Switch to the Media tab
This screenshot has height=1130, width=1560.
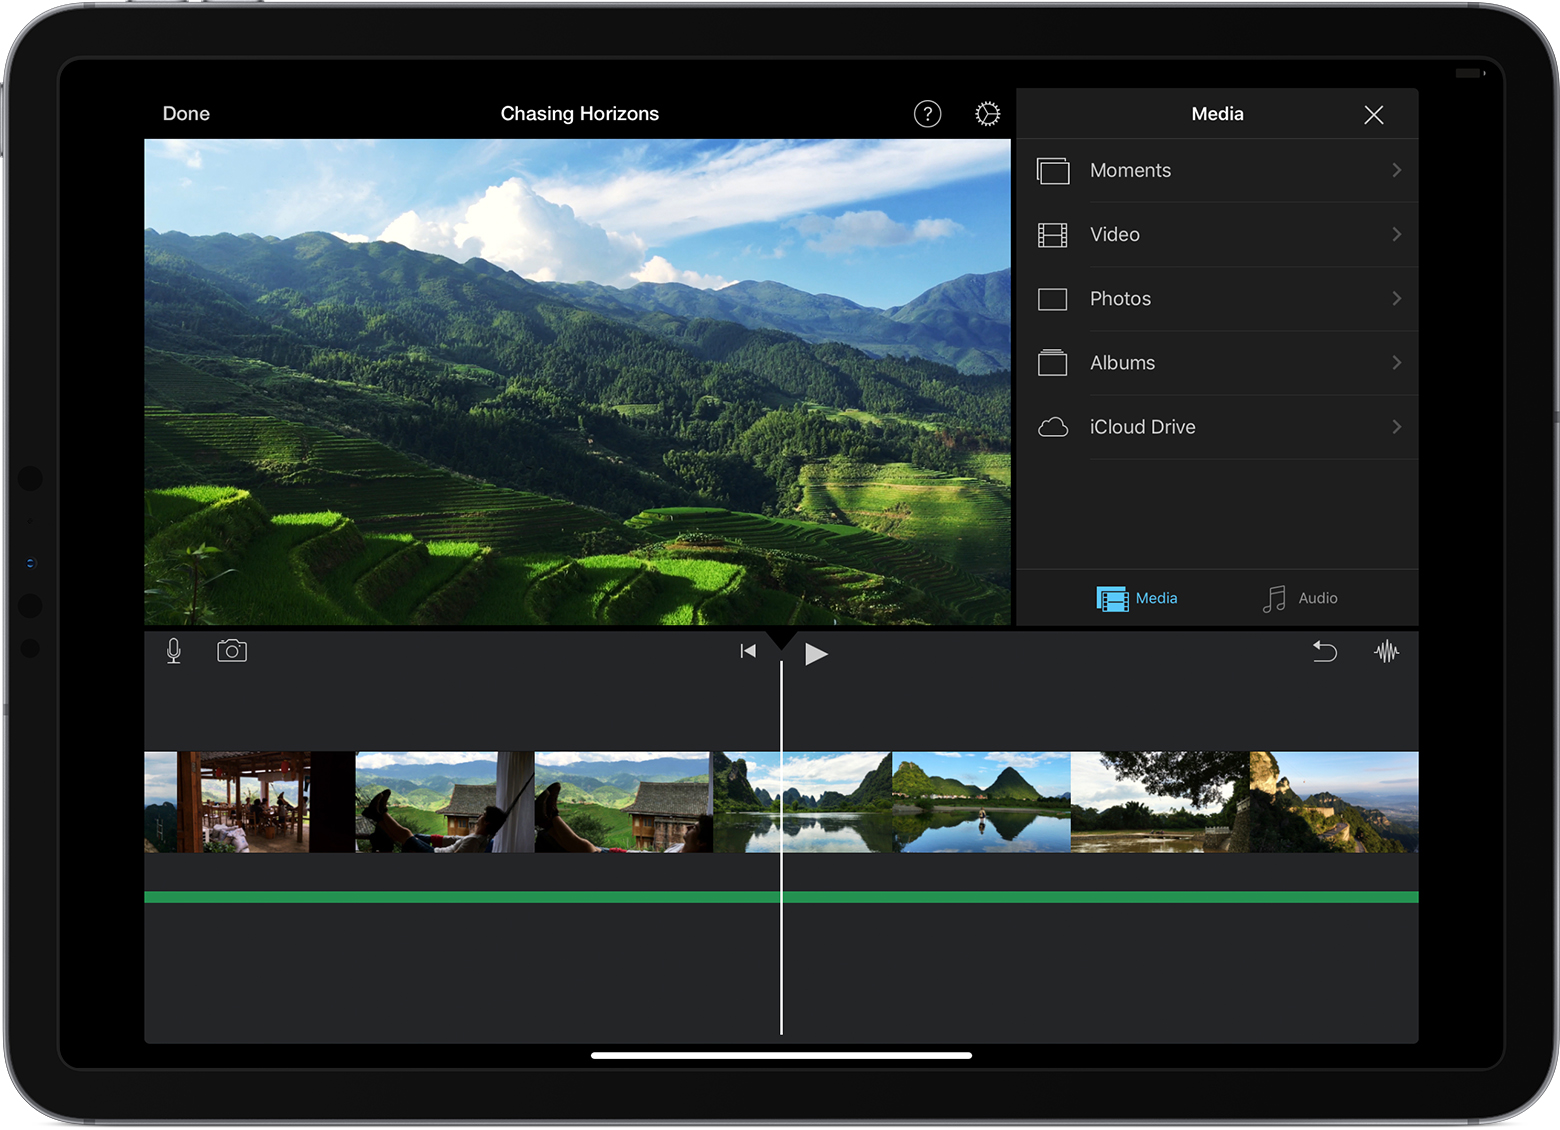[1137, 598]
